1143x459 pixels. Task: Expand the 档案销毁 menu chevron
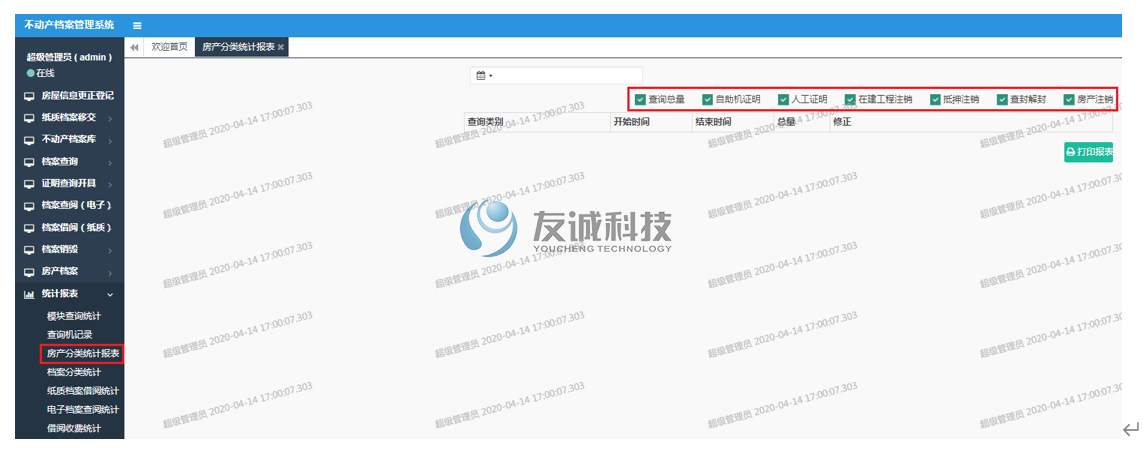[110, 250]
